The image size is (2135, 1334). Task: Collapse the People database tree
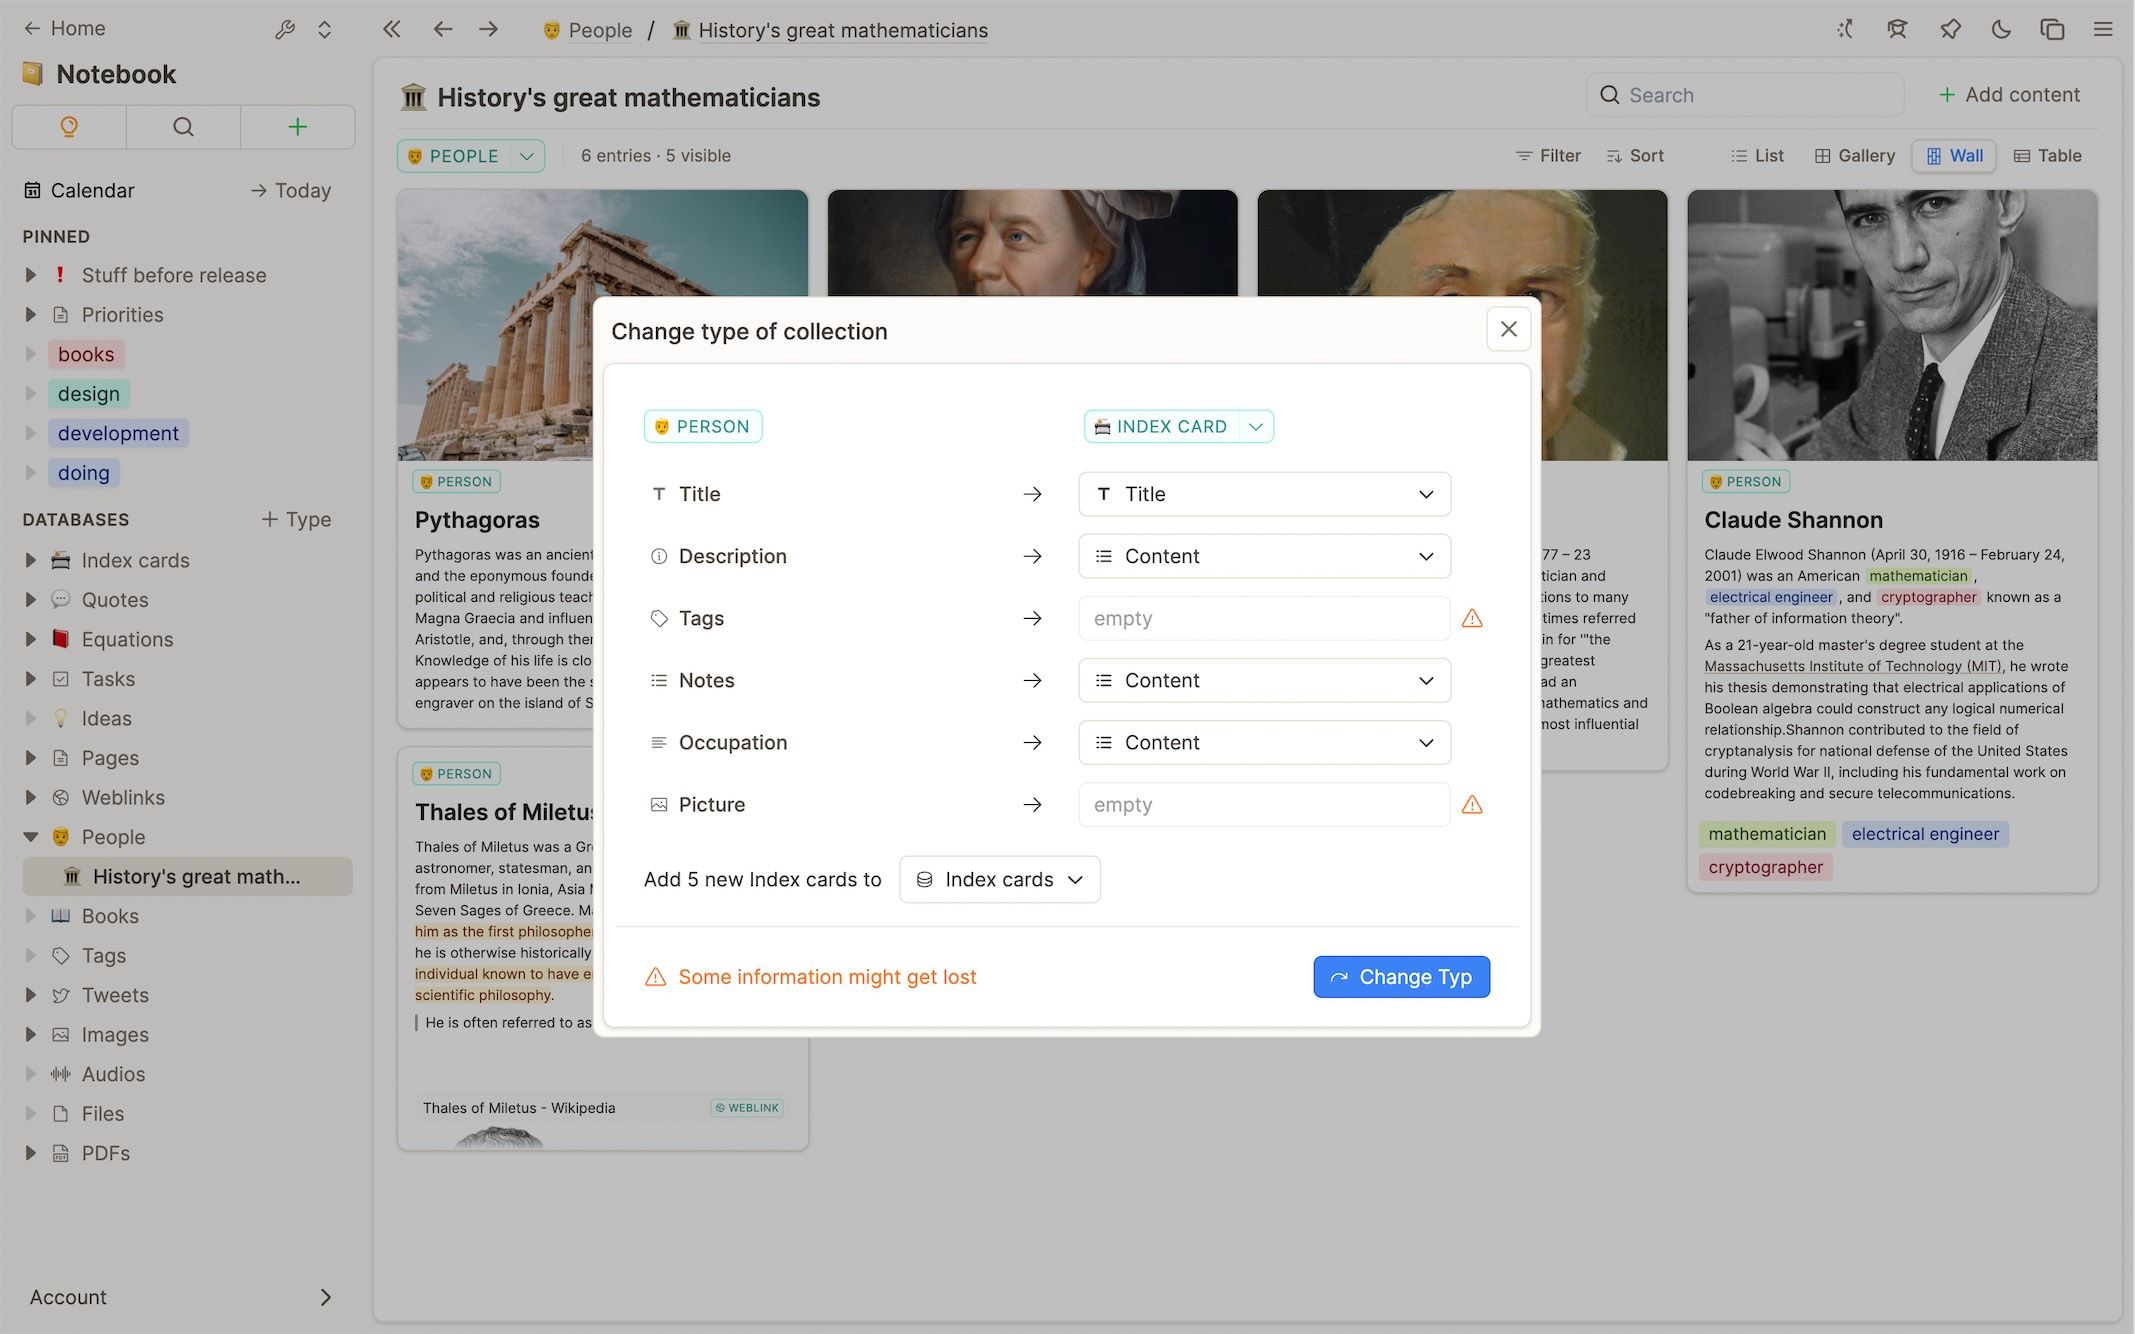(x=30, y=837)
